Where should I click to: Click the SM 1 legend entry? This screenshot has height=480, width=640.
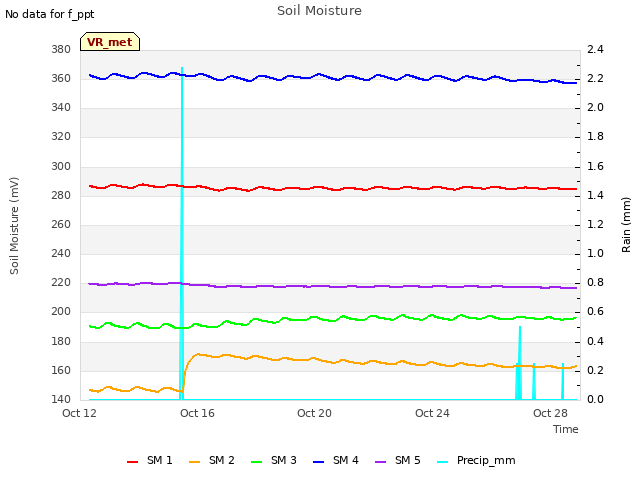click(150, 460)
